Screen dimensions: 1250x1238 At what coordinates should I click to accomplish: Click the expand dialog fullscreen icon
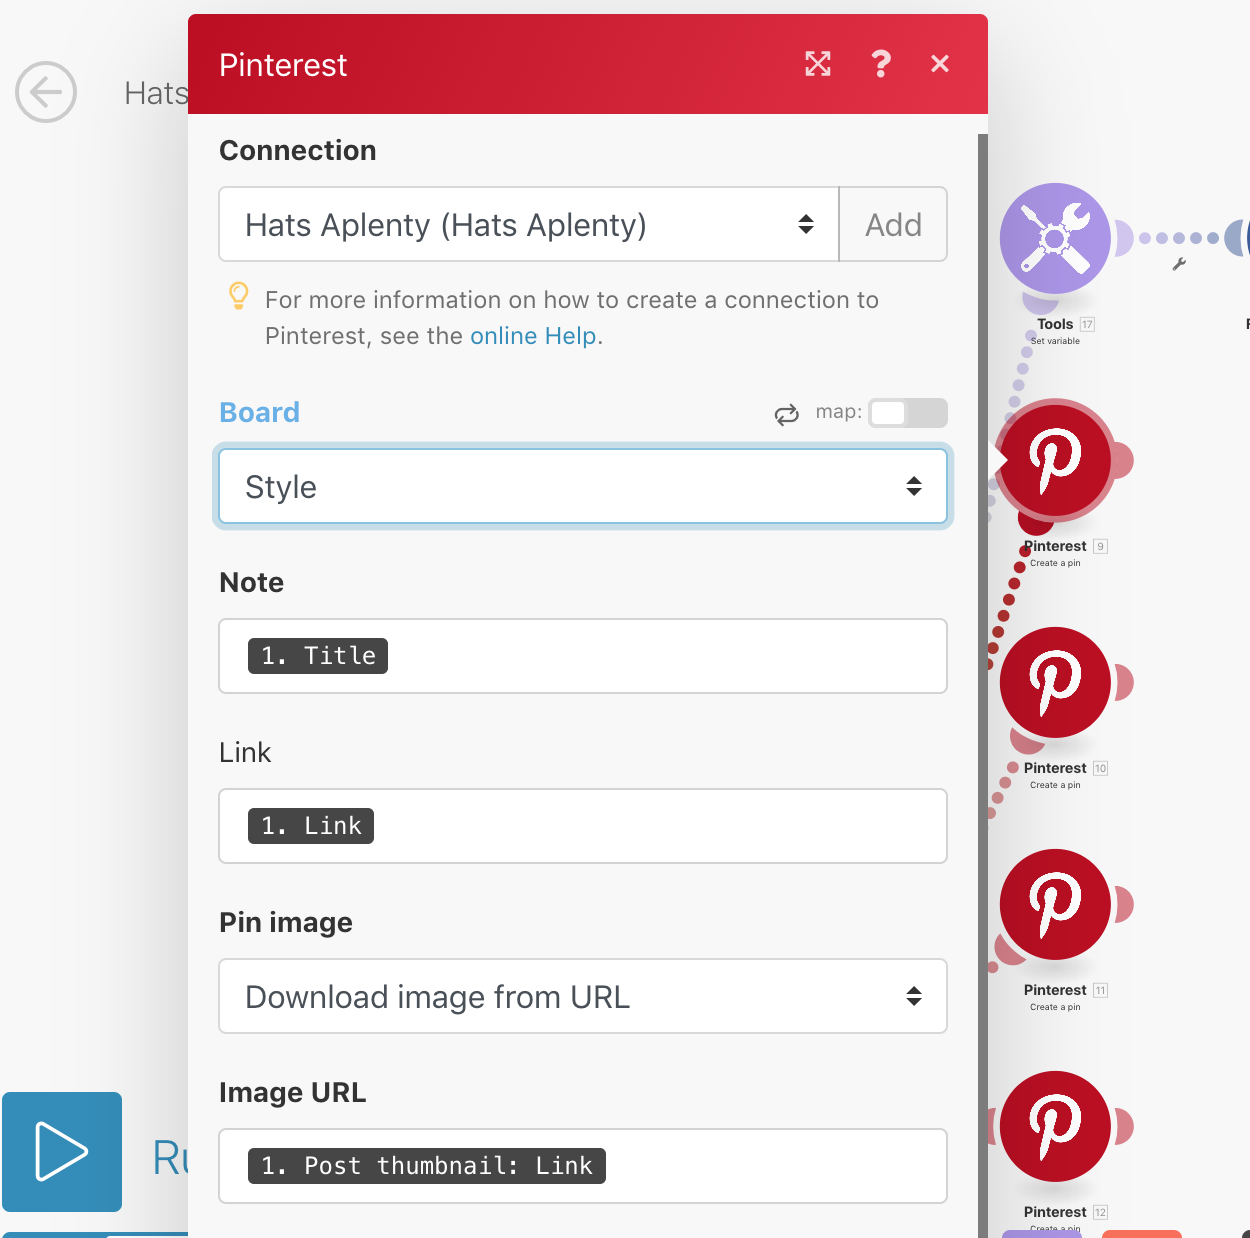pyautogui.click(x=818, y=64)
